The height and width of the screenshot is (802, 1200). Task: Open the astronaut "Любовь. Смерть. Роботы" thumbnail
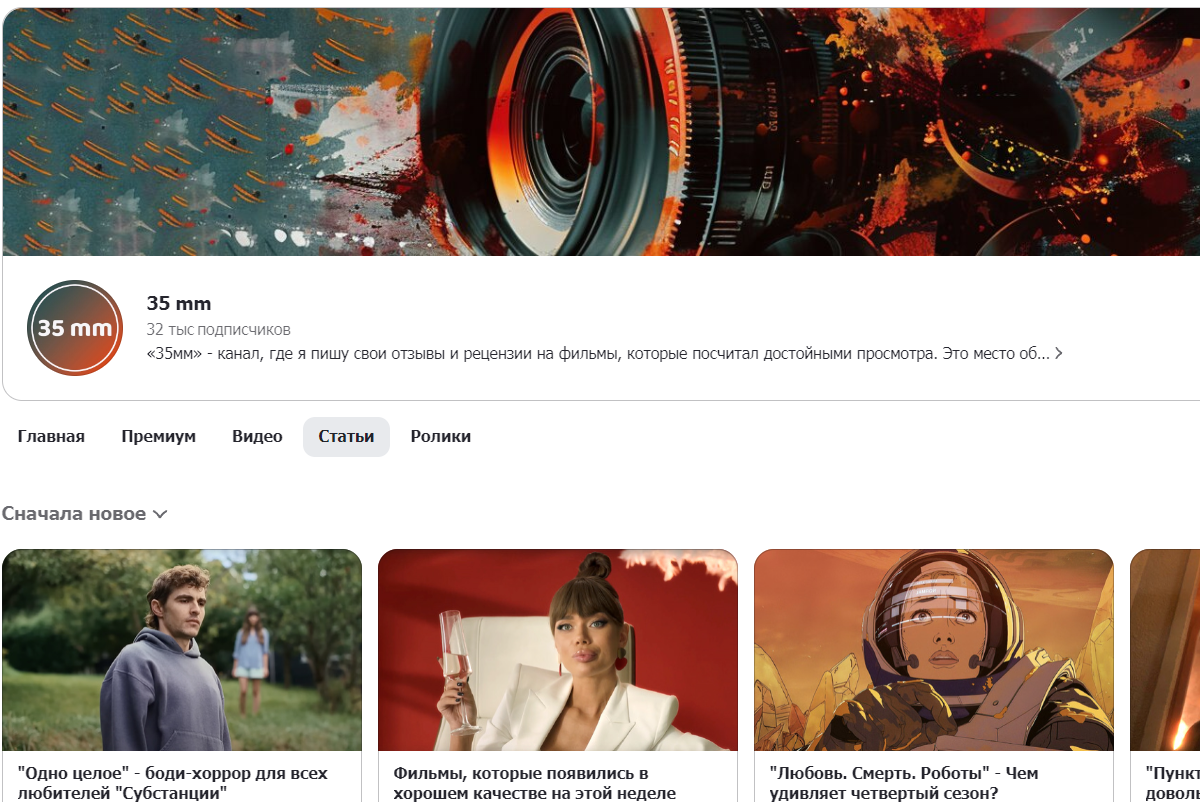click(934, 650)
